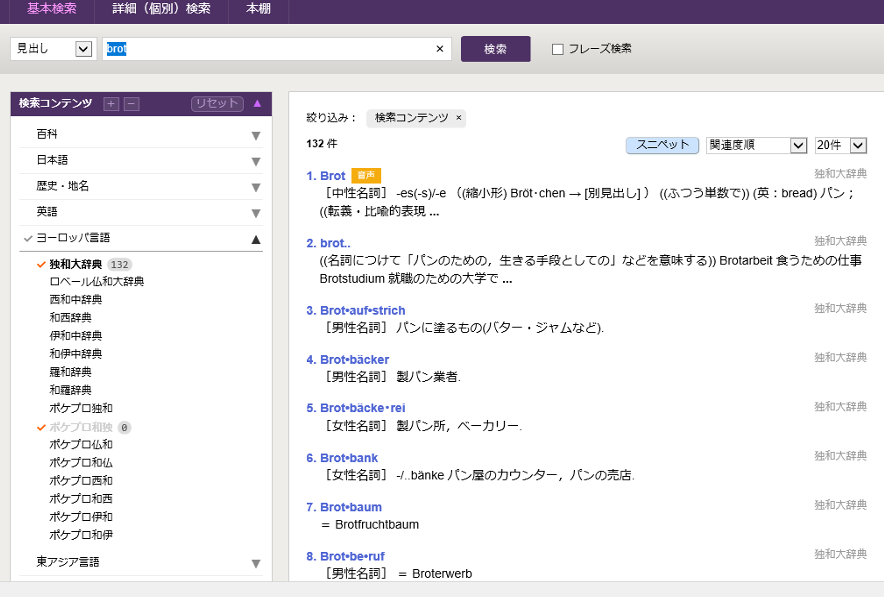
Task: Click the リセット button
Action: point(217,104)
